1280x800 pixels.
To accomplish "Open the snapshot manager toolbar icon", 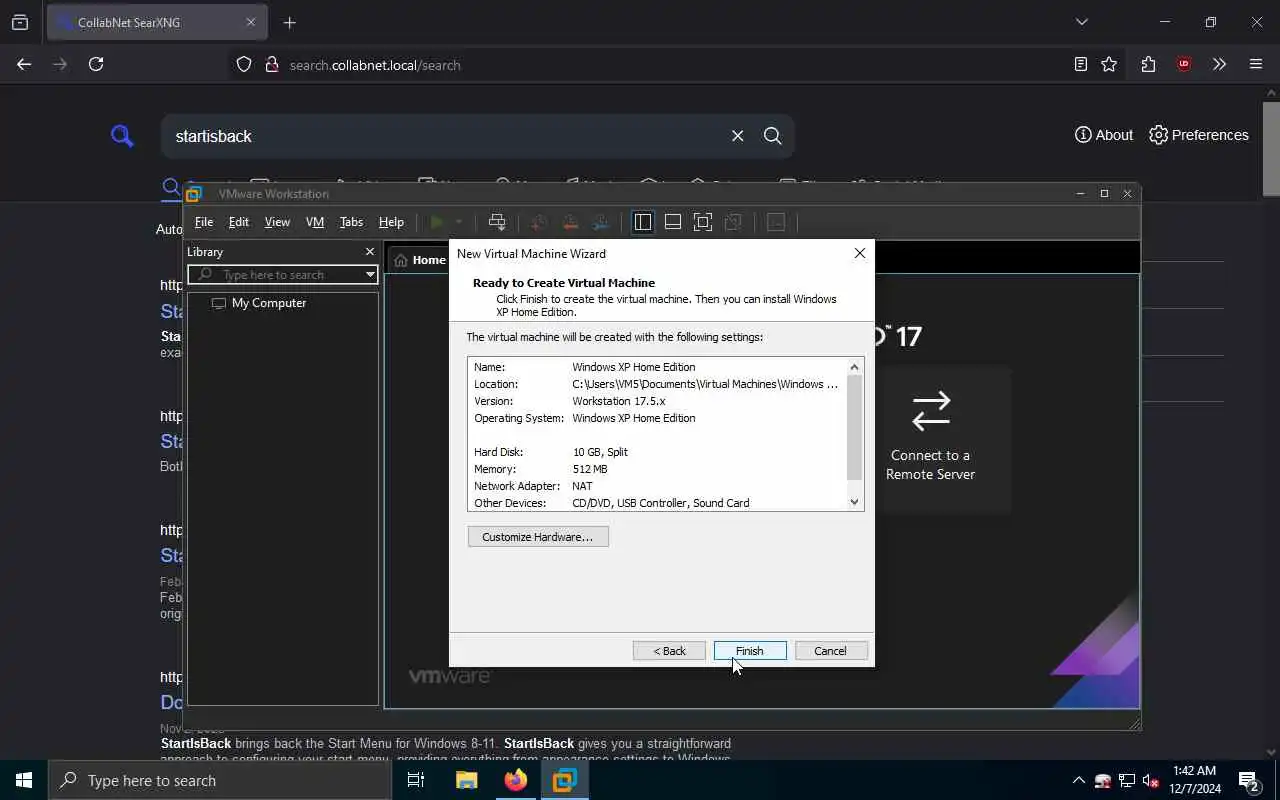I will pyautogui.click(x=601, y=222).
